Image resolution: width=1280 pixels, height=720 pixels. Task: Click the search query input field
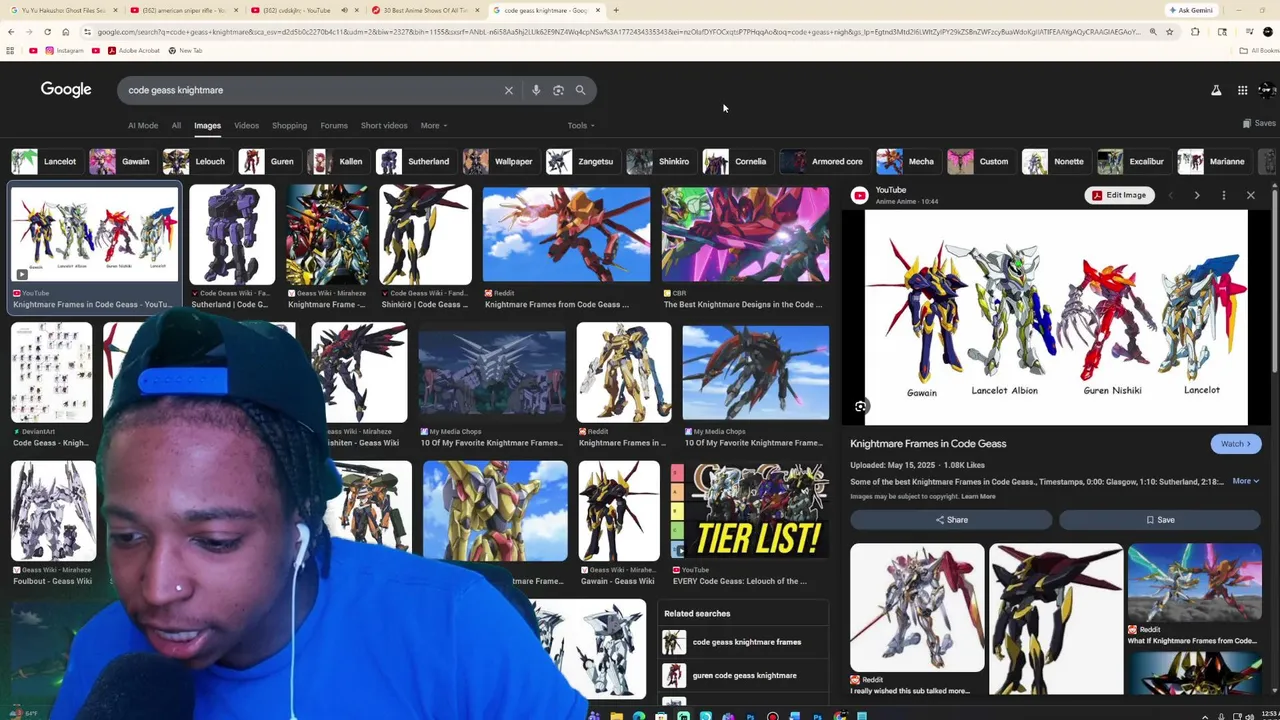coord(310,90)
